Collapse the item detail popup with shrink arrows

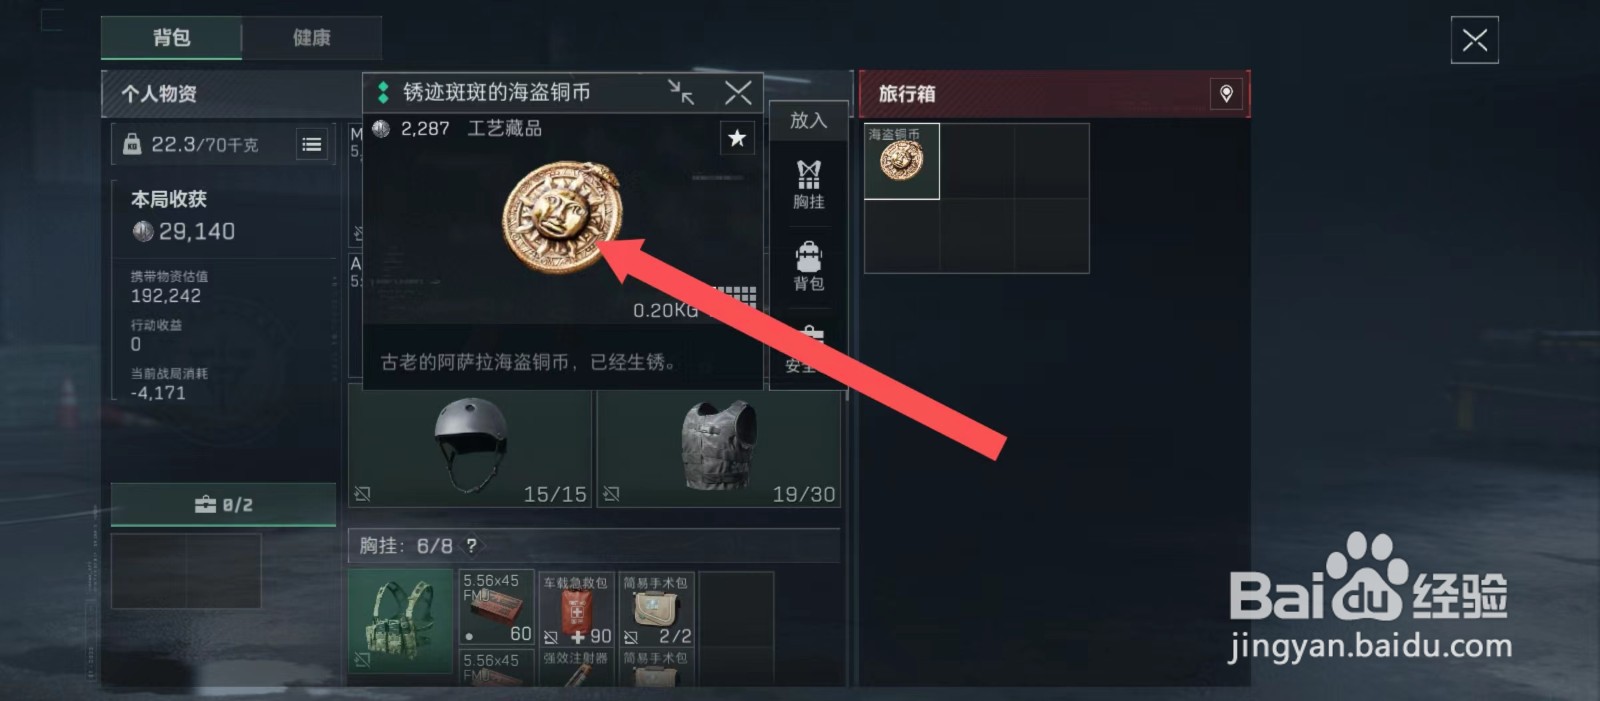[681, 93]
